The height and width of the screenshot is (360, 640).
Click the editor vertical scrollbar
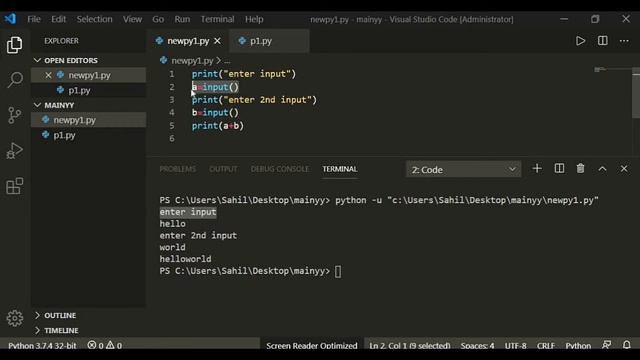pos(636,93)
